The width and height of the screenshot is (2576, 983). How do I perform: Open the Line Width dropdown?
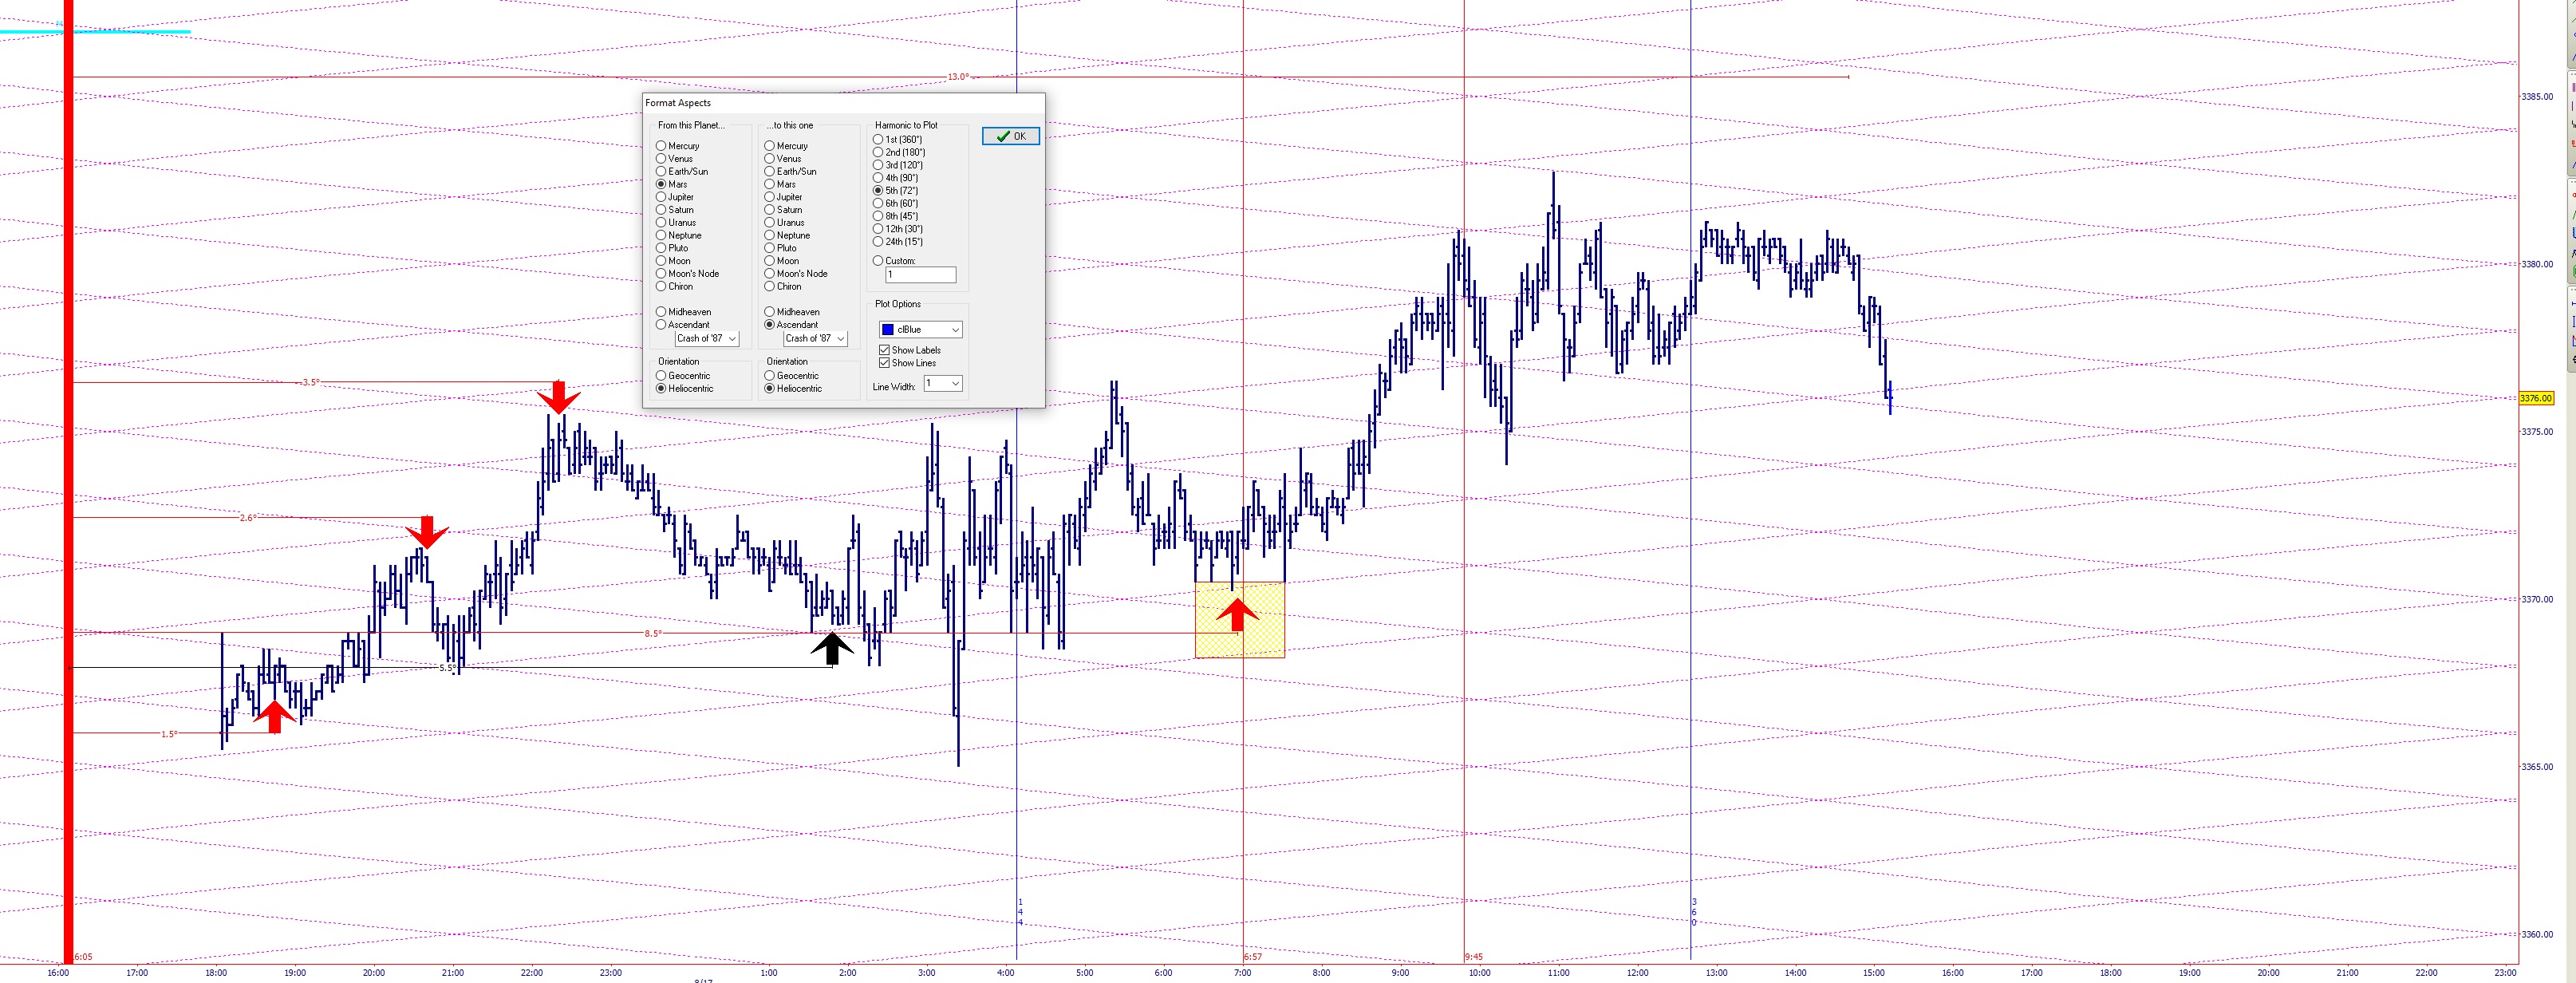click(942, 384)
